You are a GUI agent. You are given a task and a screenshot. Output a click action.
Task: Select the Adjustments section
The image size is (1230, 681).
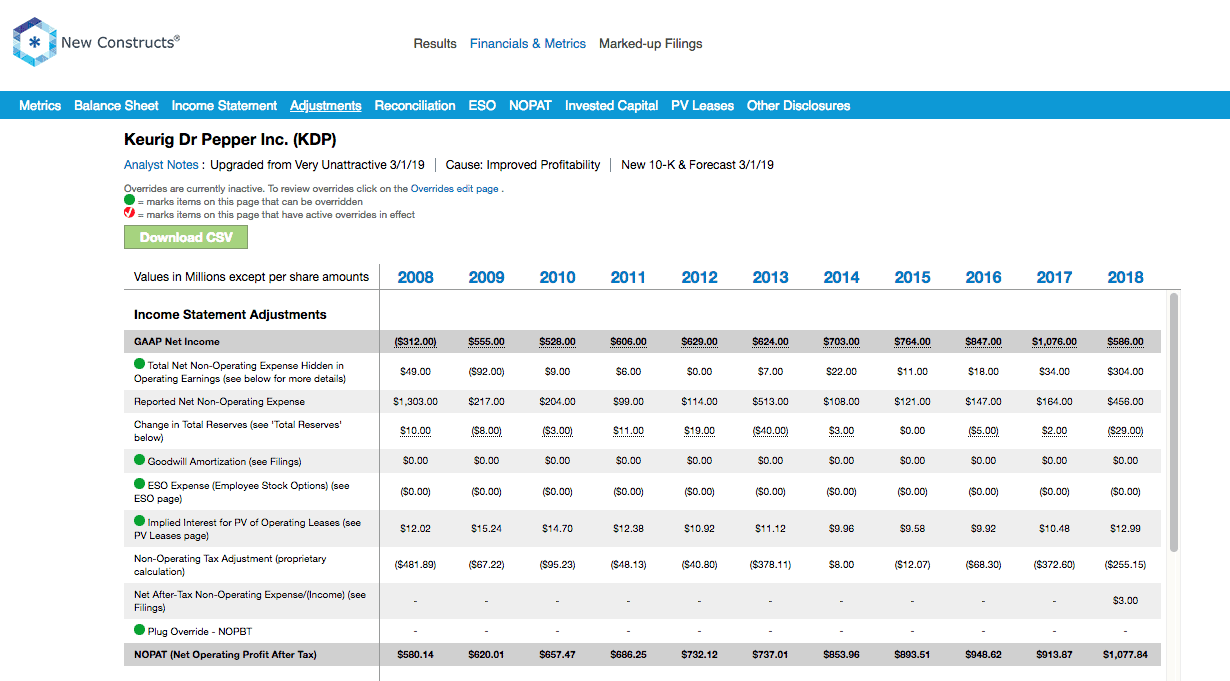326,105
